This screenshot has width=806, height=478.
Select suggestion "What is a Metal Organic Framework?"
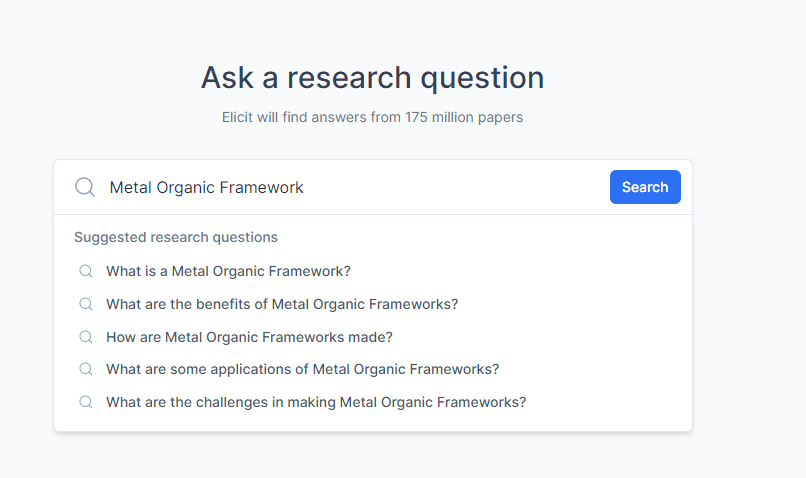(228, 271)
